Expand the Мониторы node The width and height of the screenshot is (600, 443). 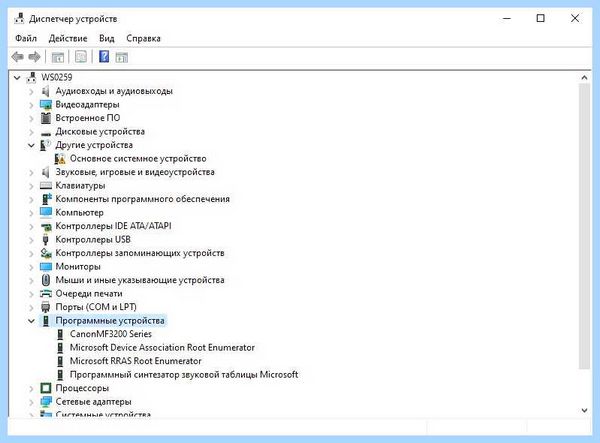pos(31,267)
